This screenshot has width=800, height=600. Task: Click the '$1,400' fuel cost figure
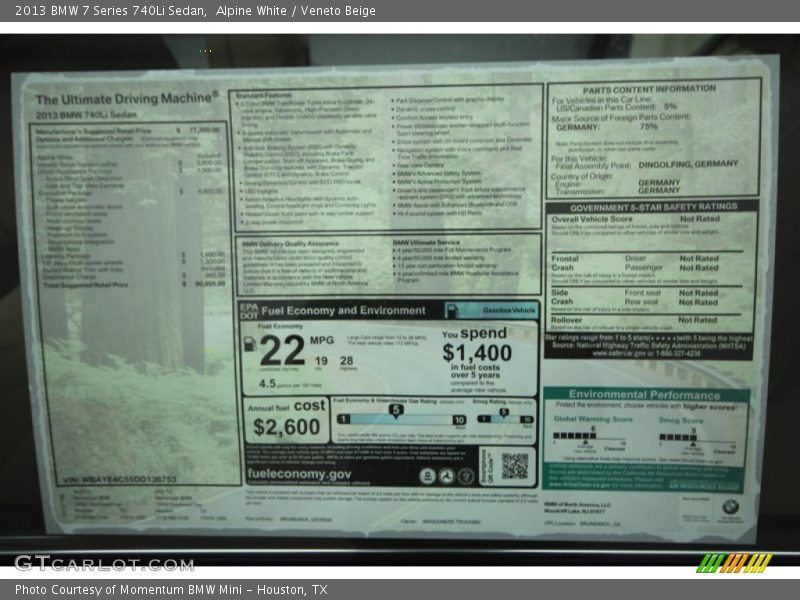(x=477, y=353)
